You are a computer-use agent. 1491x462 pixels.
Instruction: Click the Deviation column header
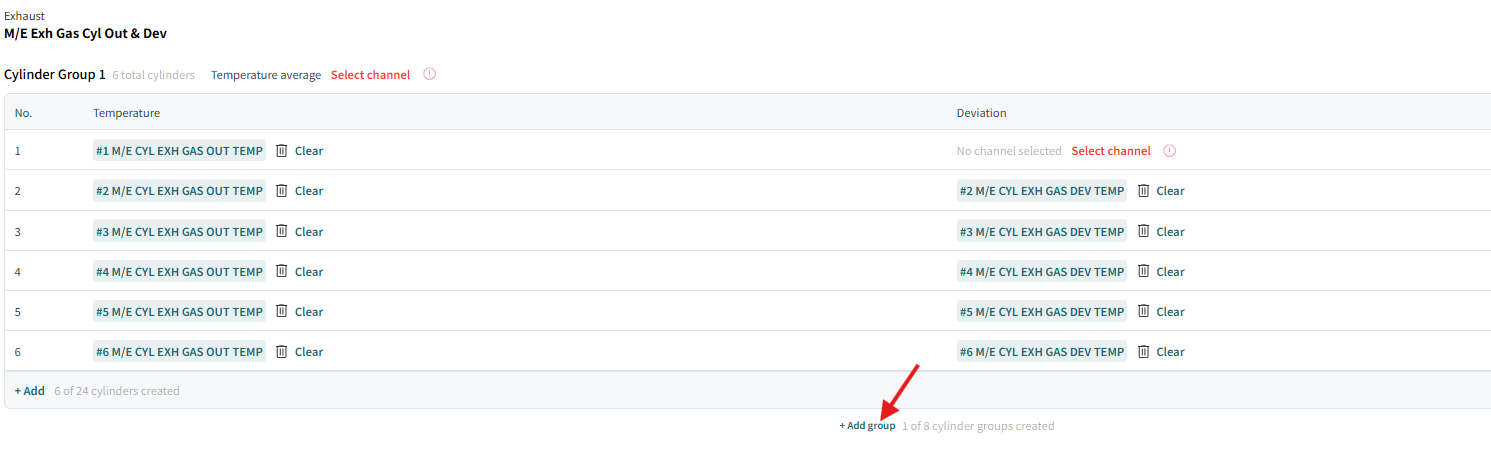pos(982,113)
